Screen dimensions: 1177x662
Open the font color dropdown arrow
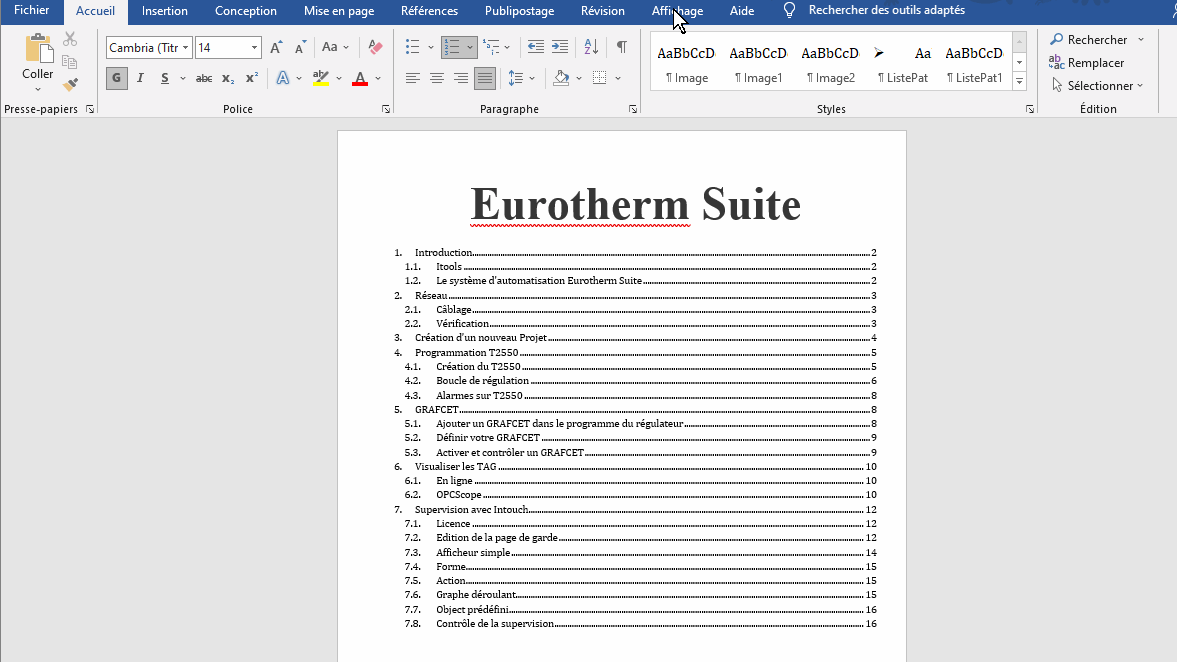(378, 78)
